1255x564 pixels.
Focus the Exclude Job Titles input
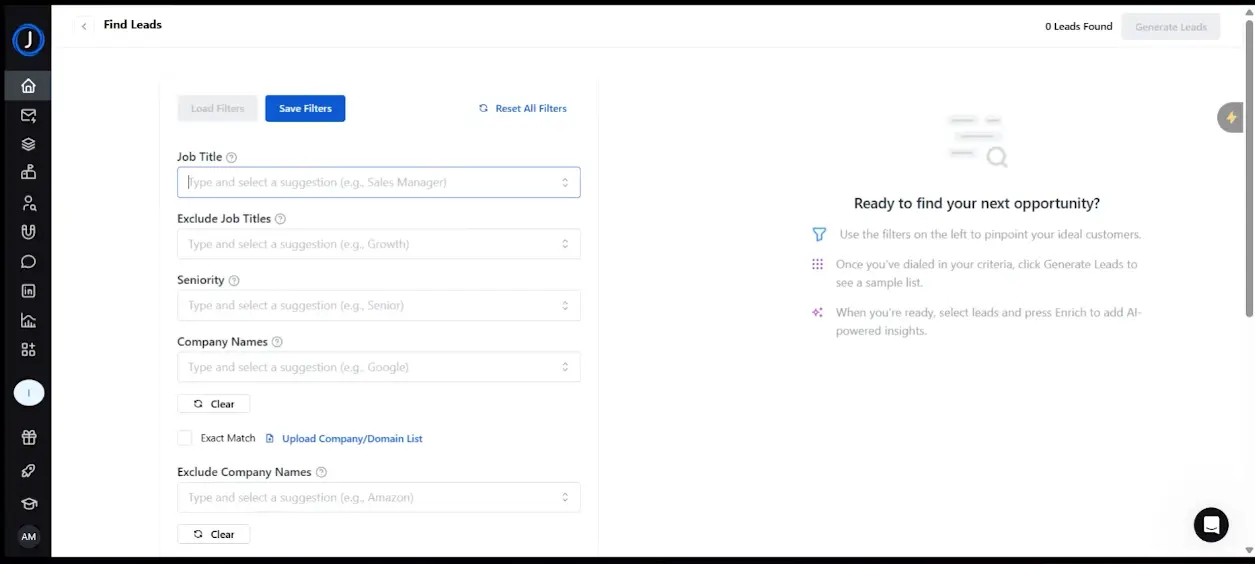(378, 244)
